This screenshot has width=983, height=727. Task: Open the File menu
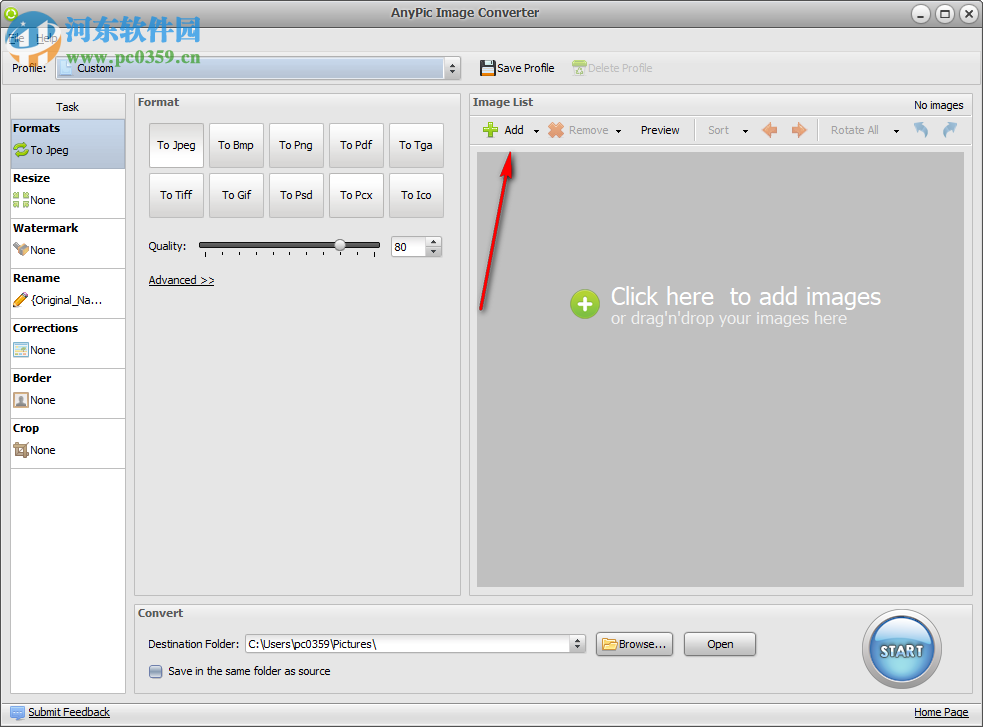click(x=15, y=35)
